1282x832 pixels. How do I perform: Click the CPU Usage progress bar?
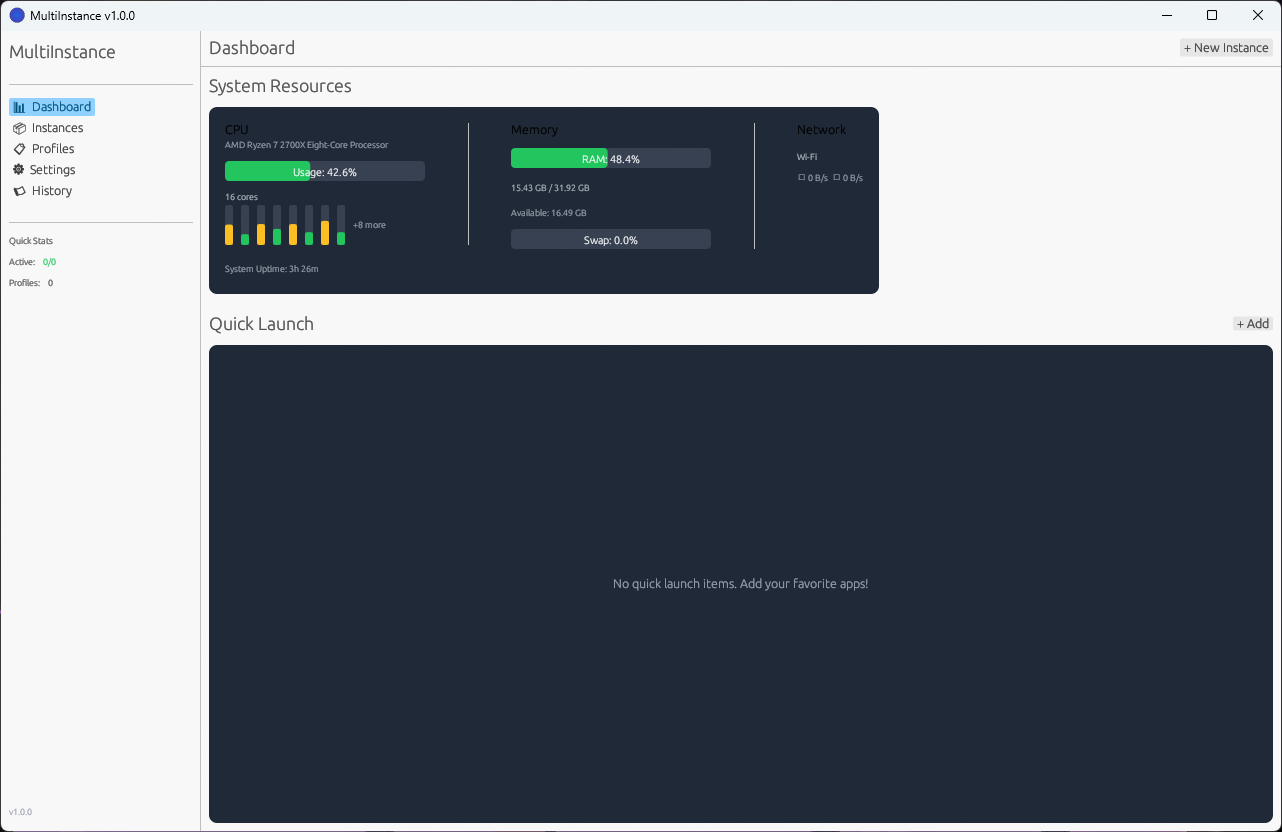(x=325, y=171)
